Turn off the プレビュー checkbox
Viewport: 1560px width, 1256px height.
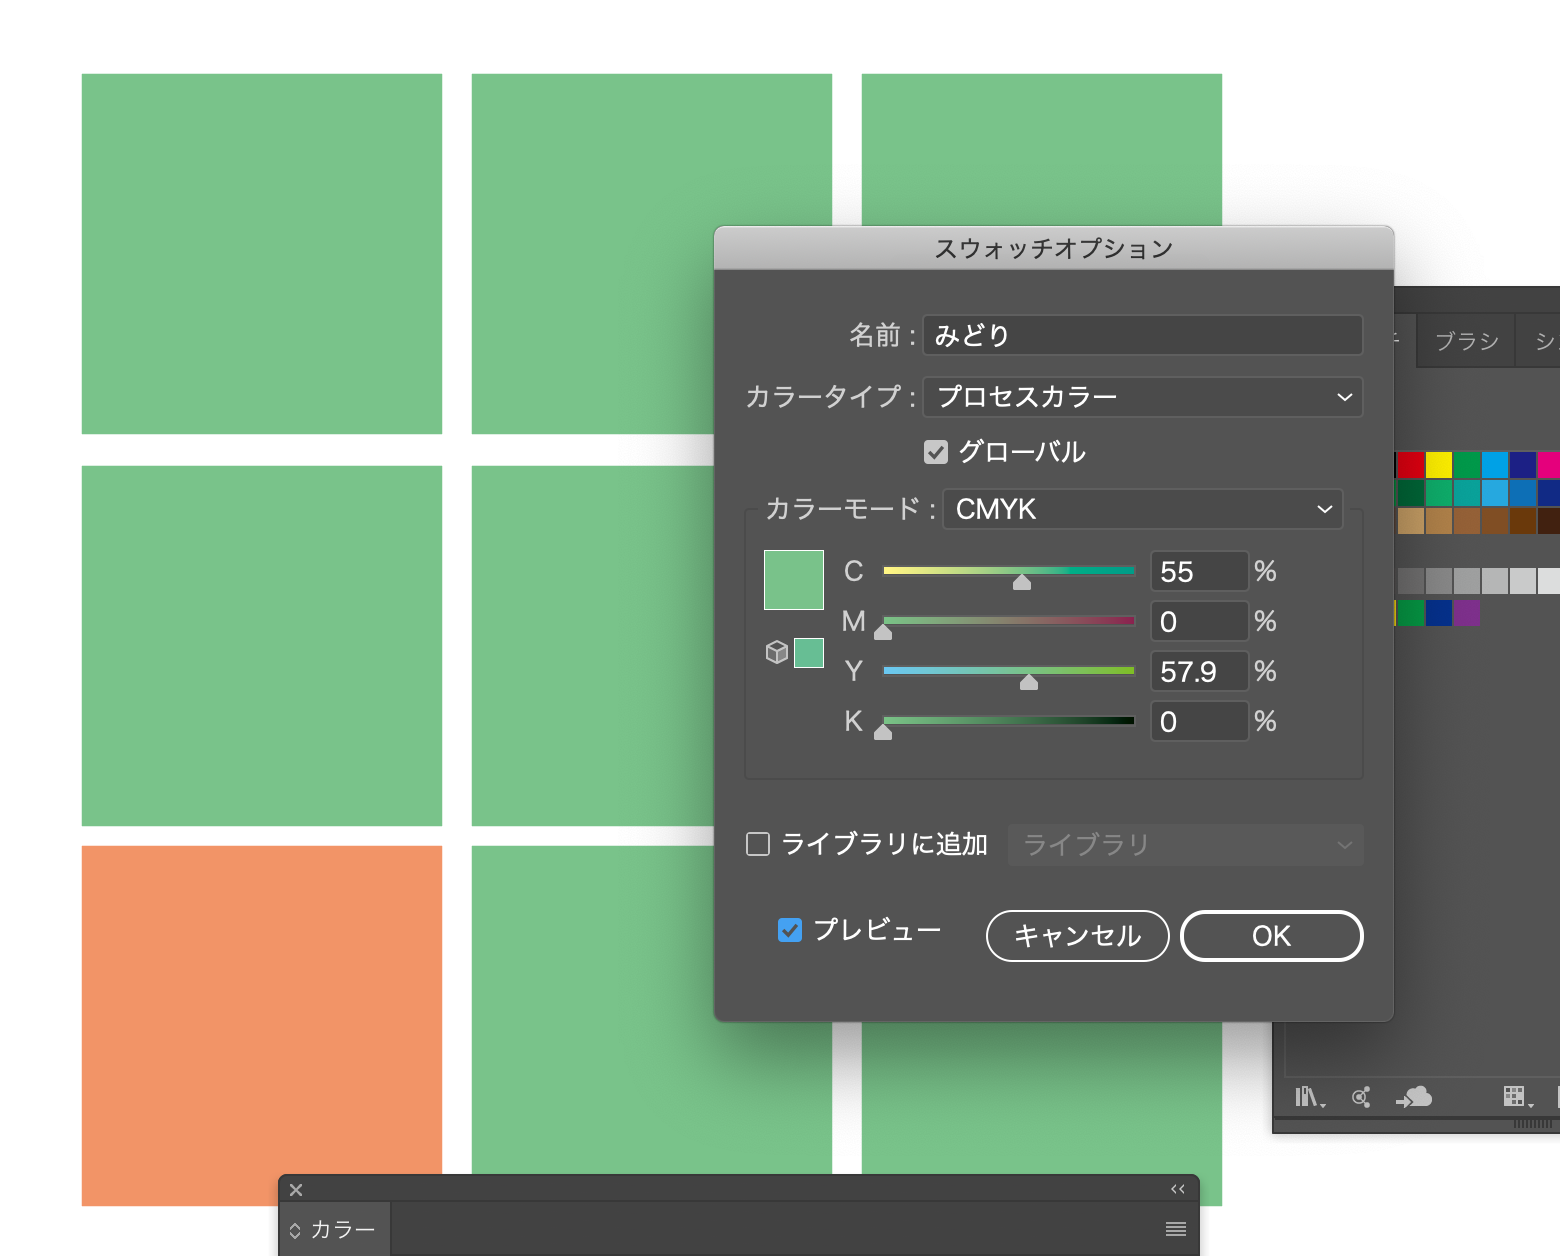(790, 930)
